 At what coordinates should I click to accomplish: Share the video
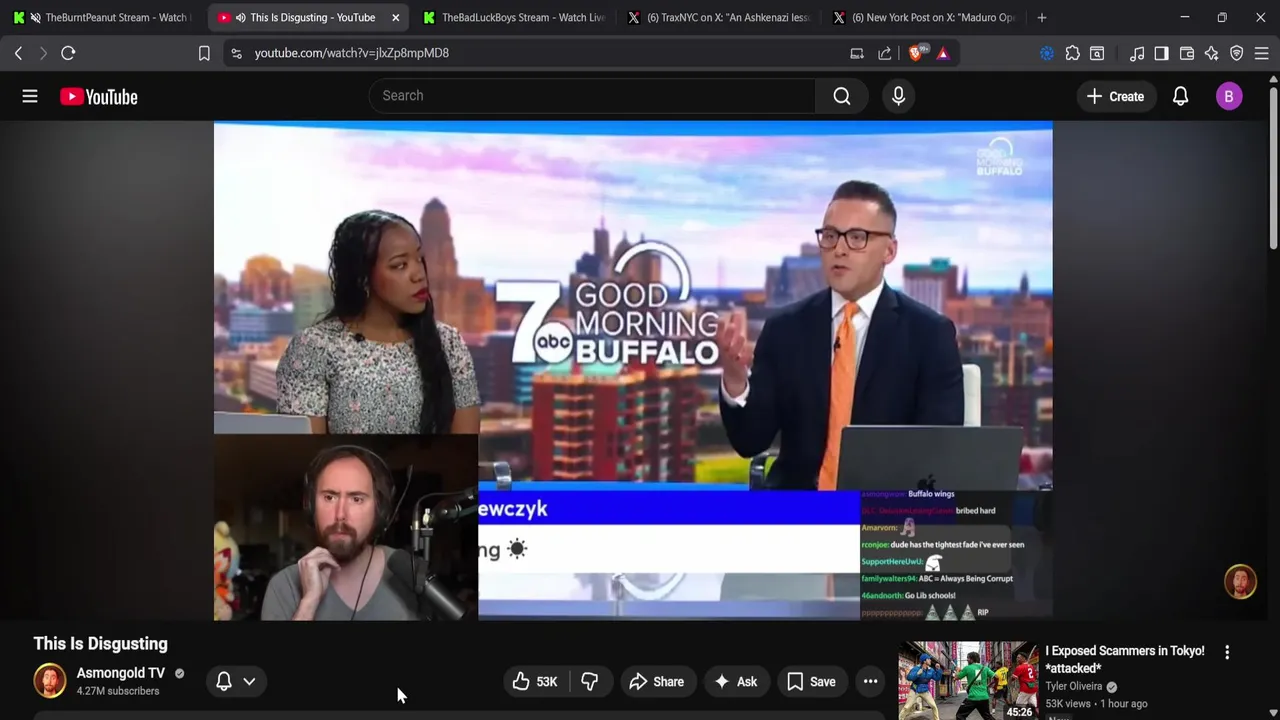coord(656,682)
